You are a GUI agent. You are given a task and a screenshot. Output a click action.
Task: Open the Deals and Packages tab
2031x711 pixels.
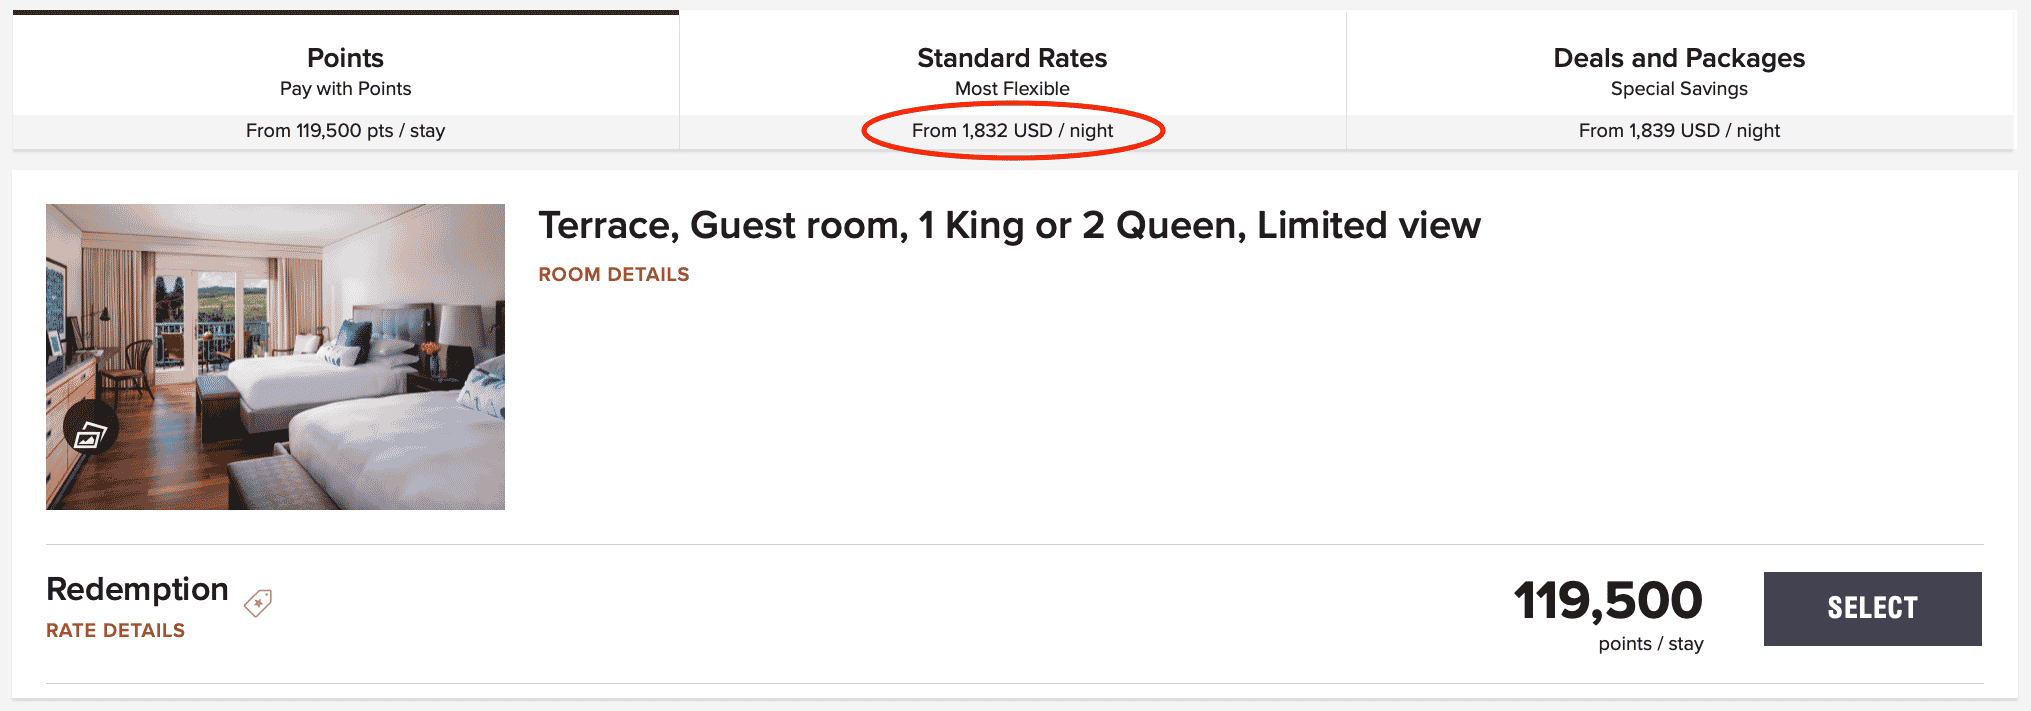(1679, 58)
